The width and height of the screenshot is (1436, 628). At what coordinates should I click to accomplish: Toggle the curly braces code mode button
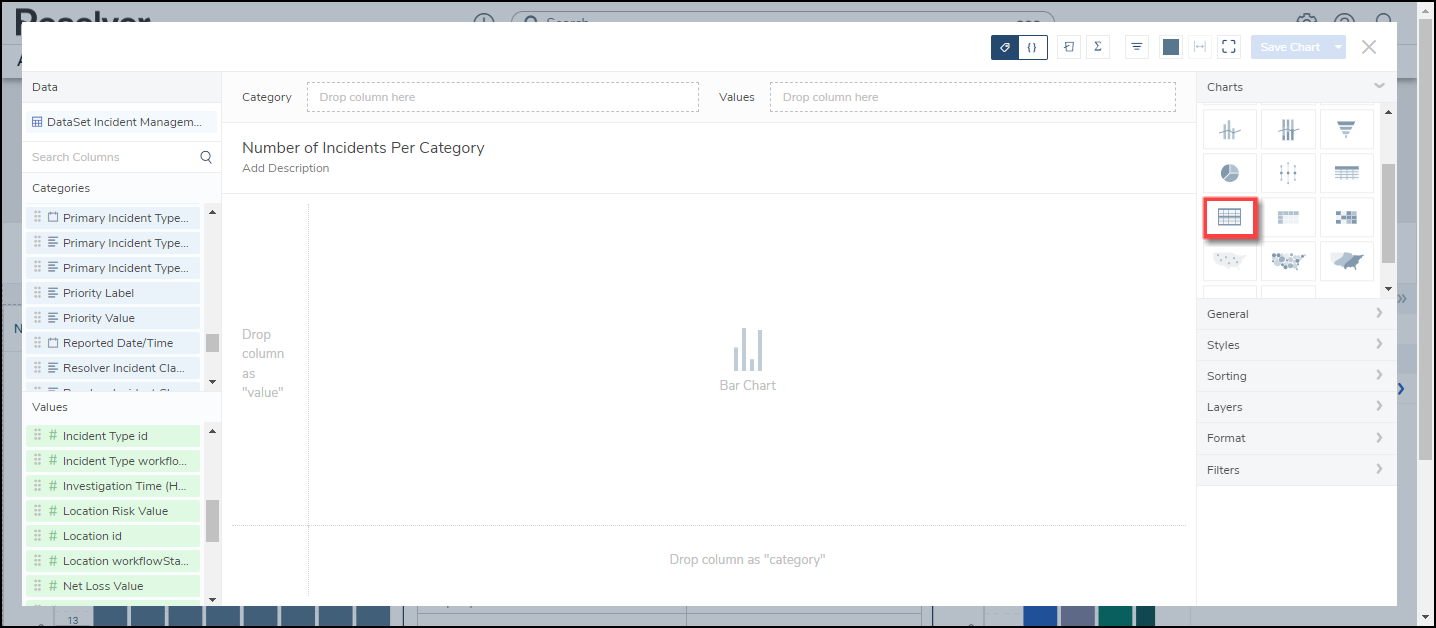pos(1033,47)
